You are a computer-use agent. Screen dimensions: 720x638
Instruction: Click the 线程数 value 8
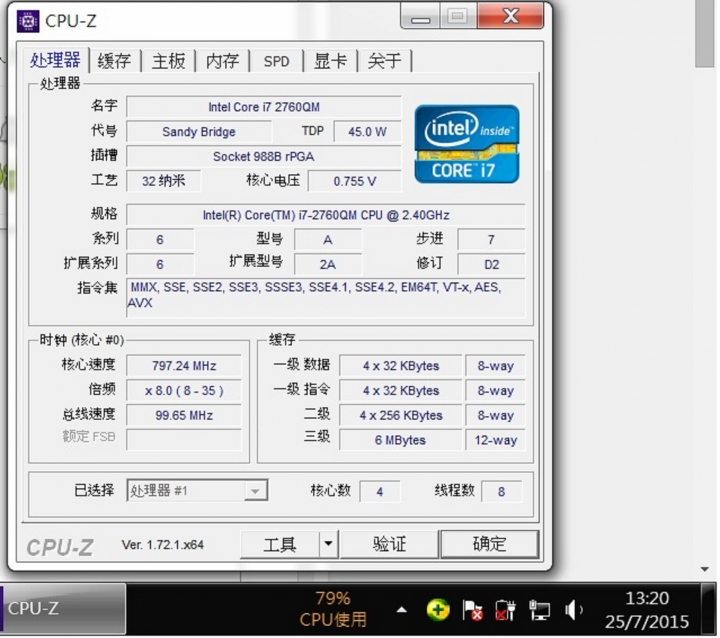[x=501, y=492]
